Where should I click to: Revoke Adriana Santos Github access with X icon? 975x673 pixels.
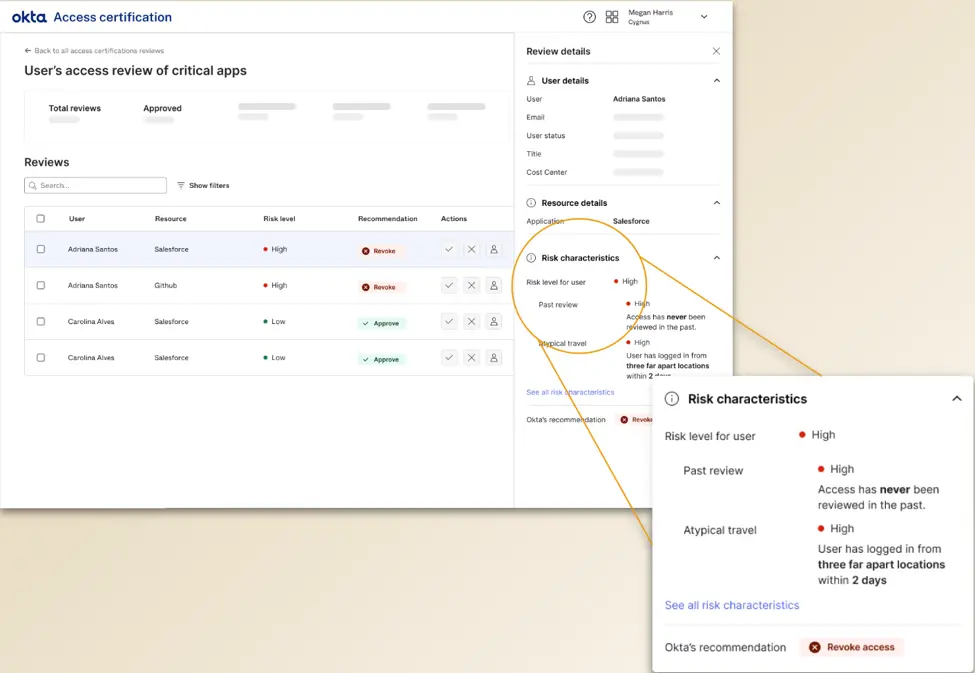click(x=471, y=286)
